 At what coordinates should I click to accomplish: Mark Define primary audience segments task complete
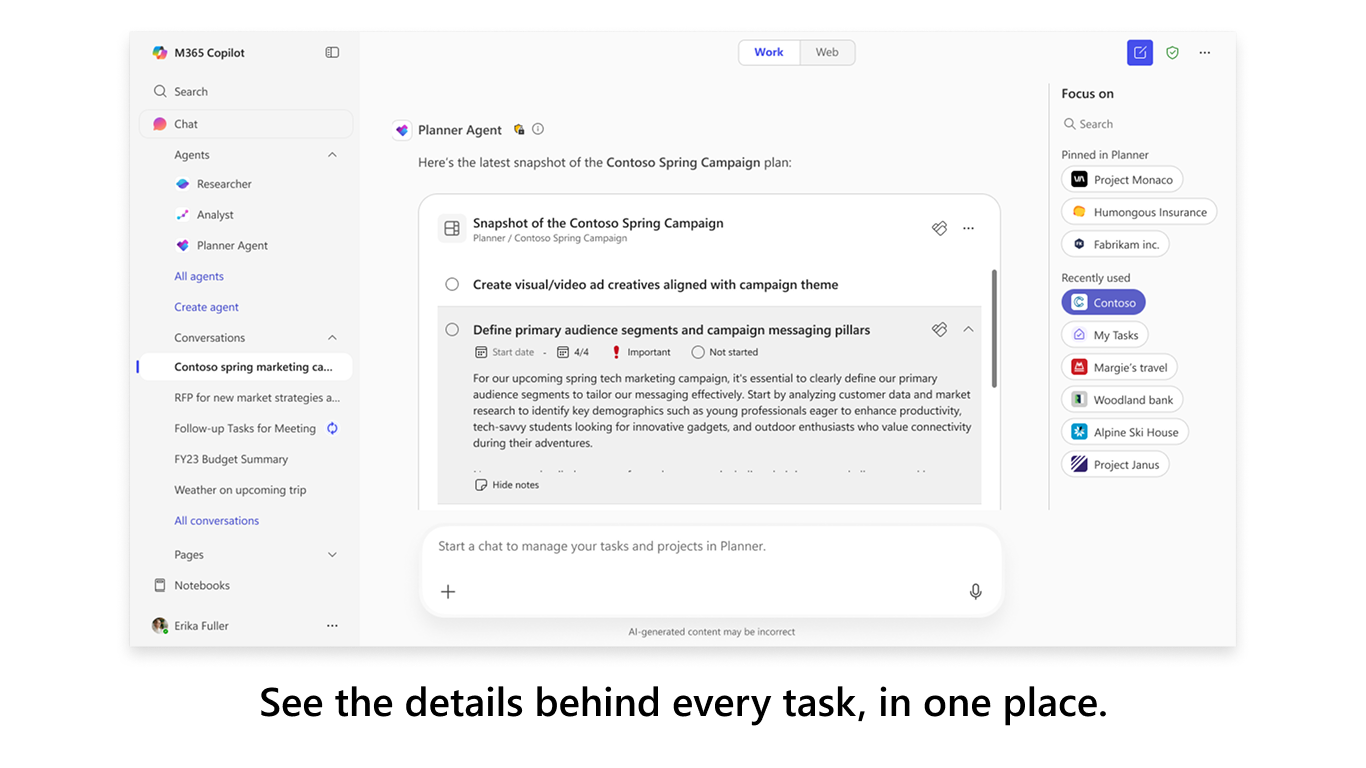coord(452,330)
